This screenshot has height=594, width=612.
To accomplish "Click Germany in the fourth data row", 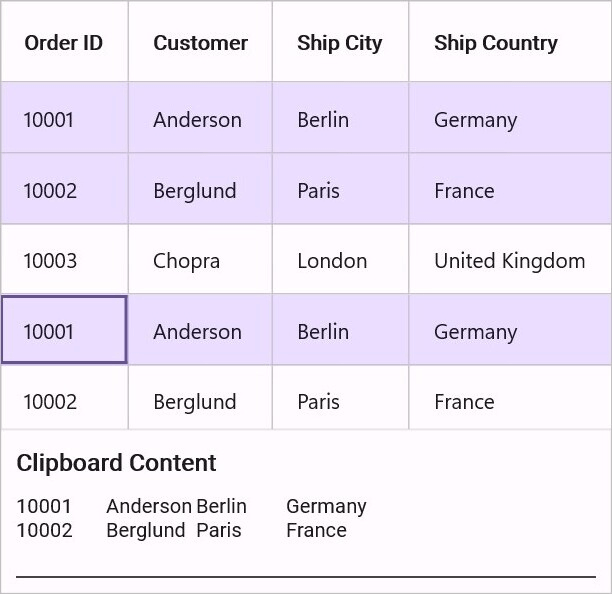I will pos(510,330).
